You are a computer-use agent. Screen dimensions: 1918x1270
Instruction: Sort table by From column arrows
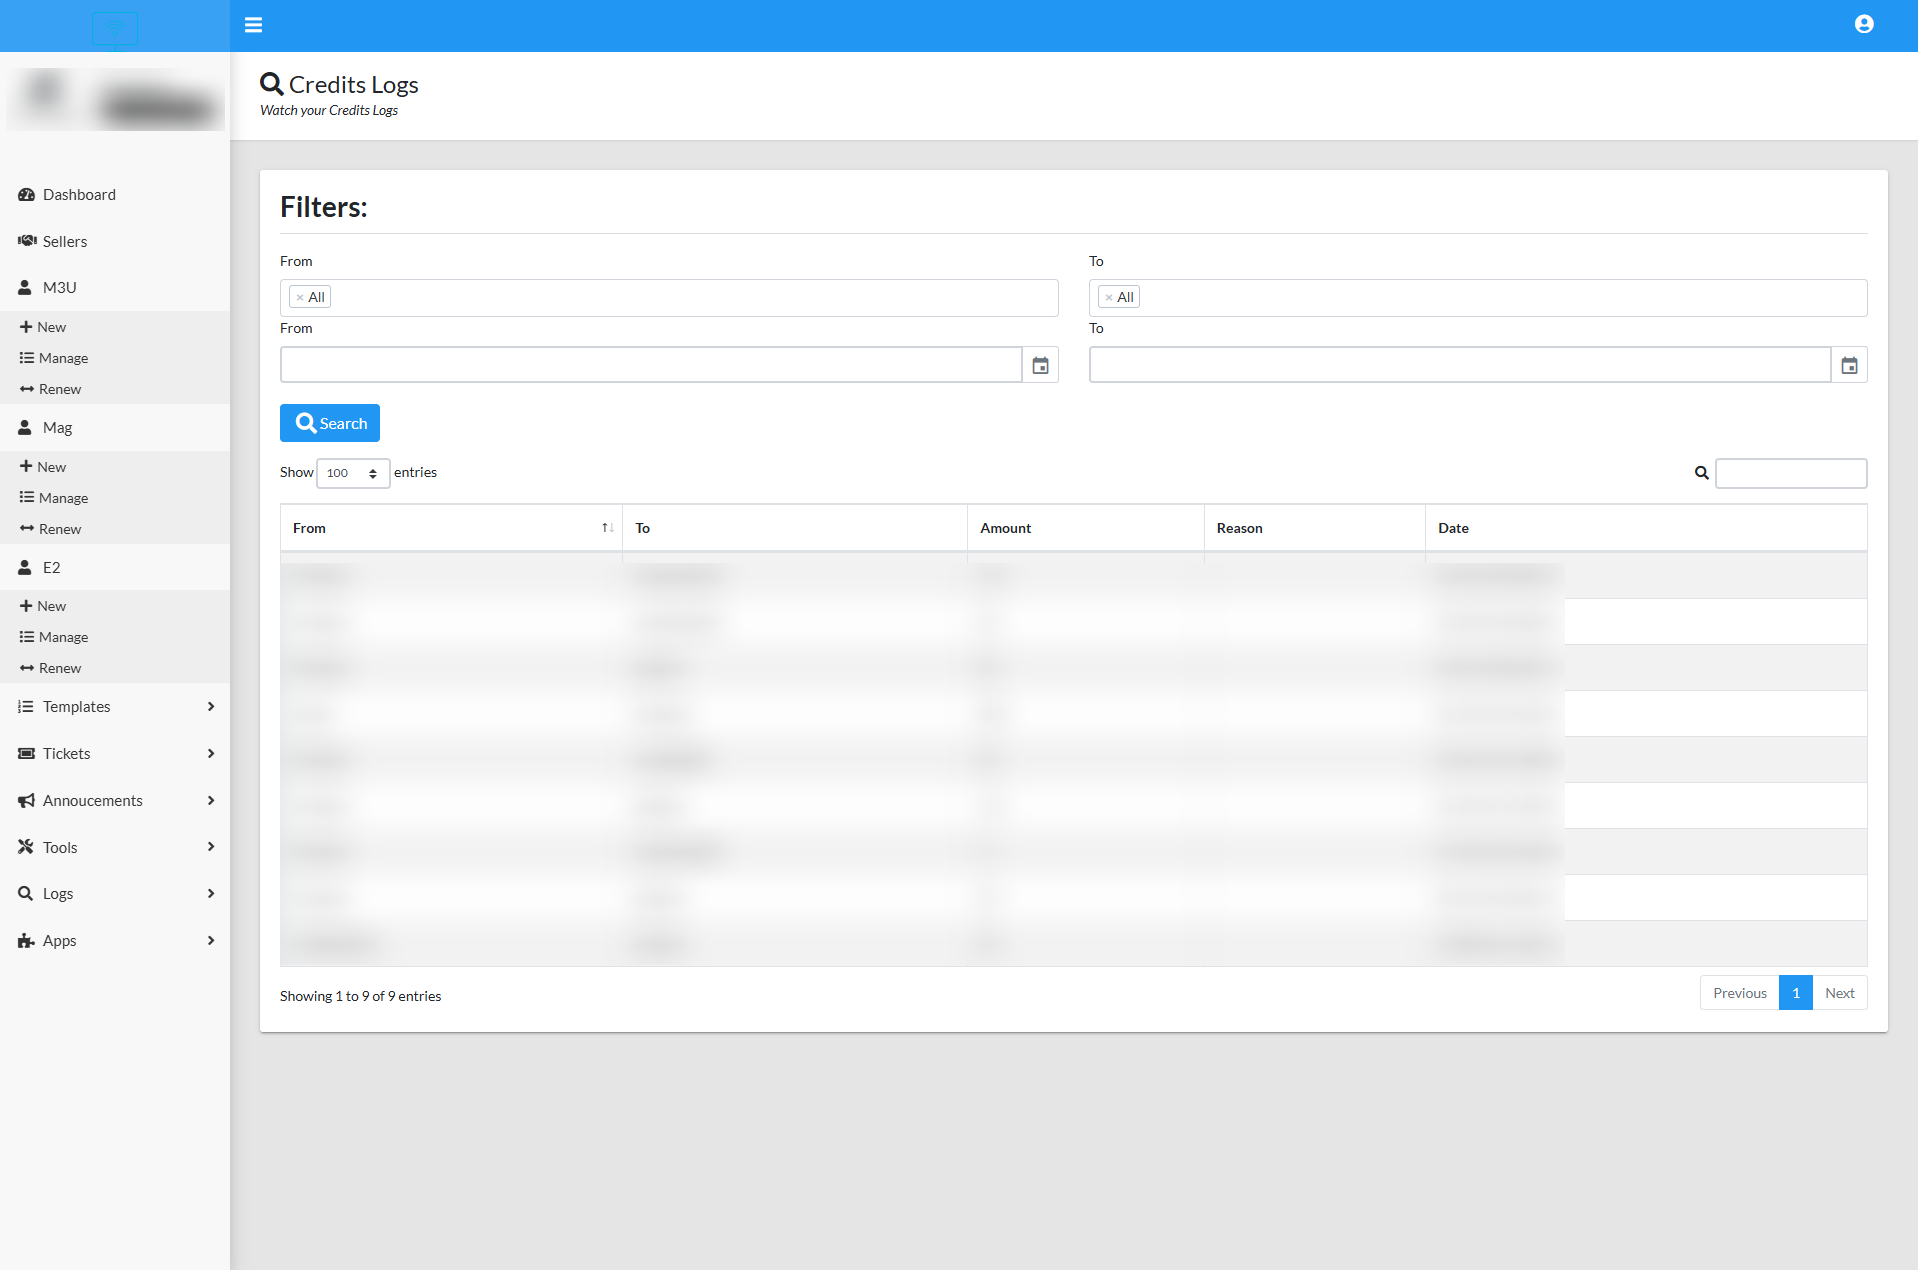coord(607,528)
